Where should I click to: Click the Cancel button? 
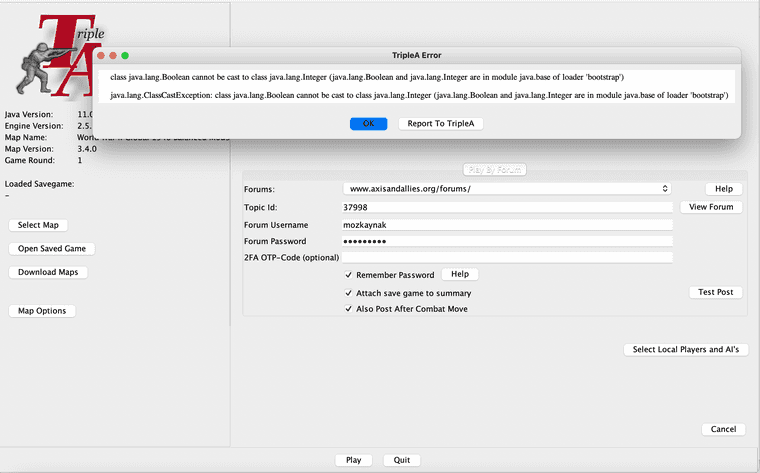723,429
